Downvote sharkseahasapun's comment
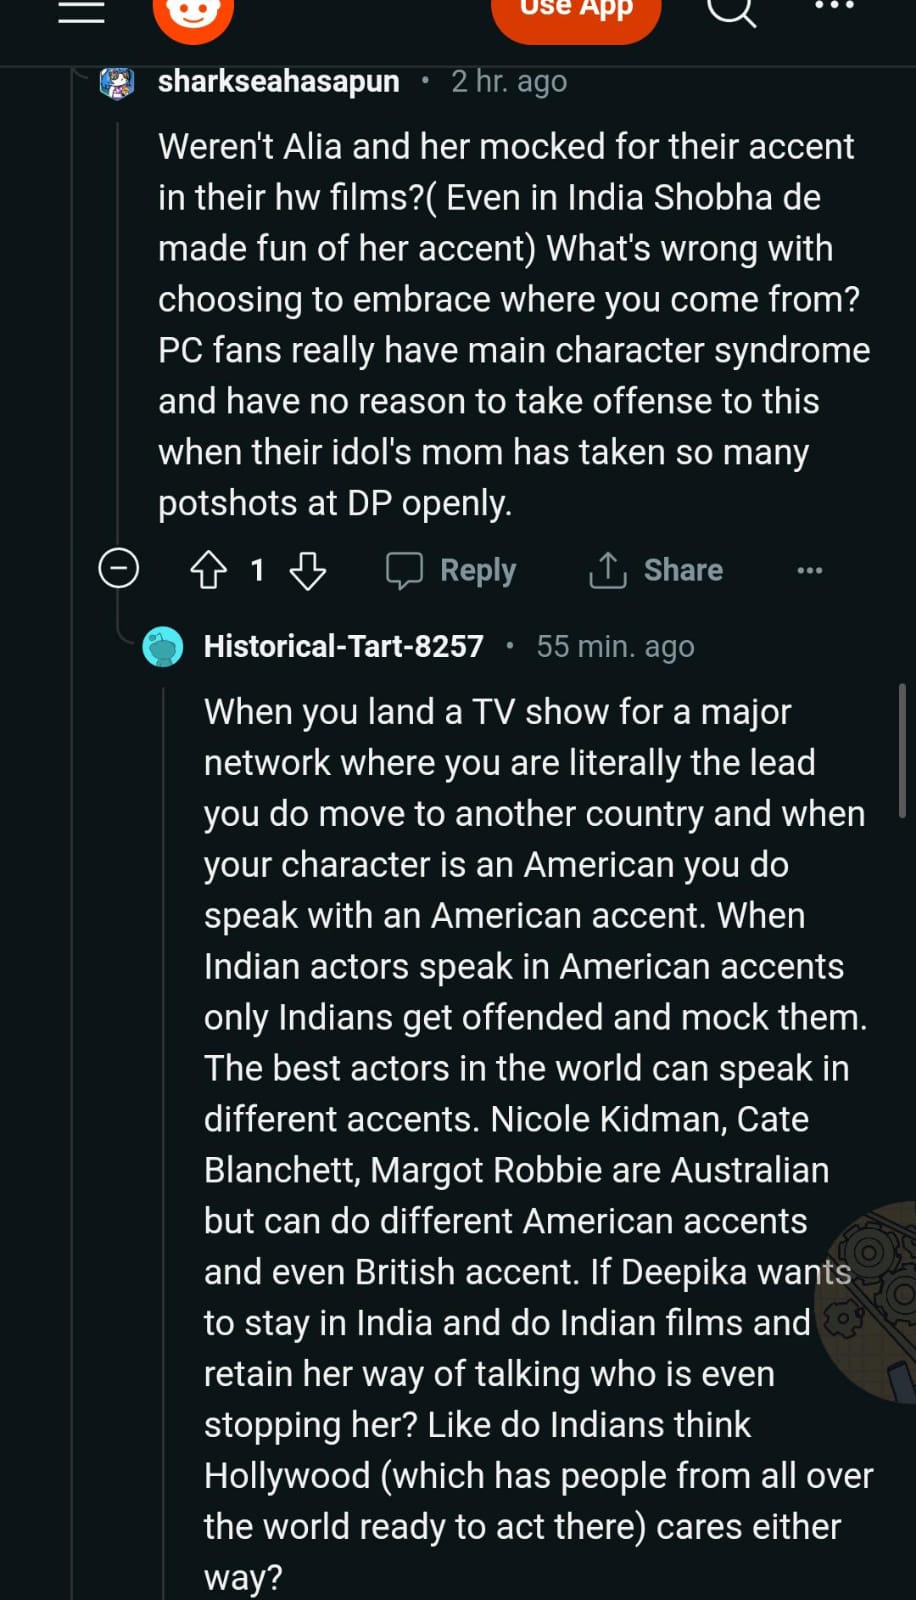Image resolution: width=916 pixels, height=1600 pixels. 307,570
